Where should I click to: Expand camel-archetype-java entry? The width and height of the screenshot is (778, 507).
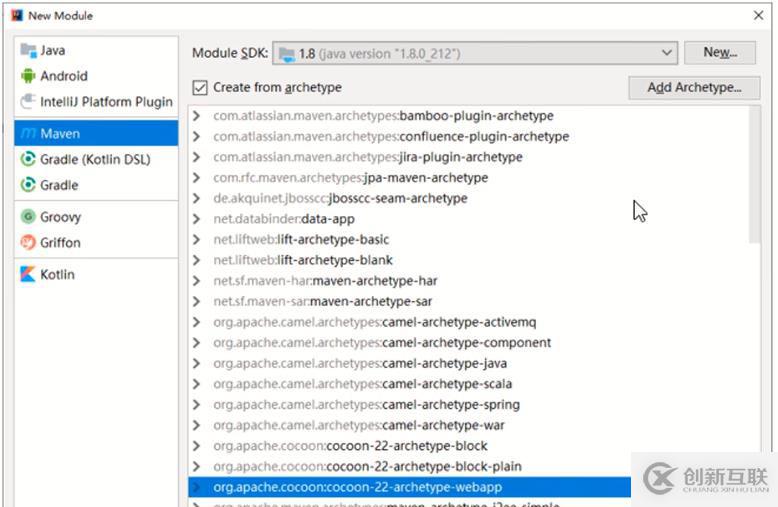[197, 363]
